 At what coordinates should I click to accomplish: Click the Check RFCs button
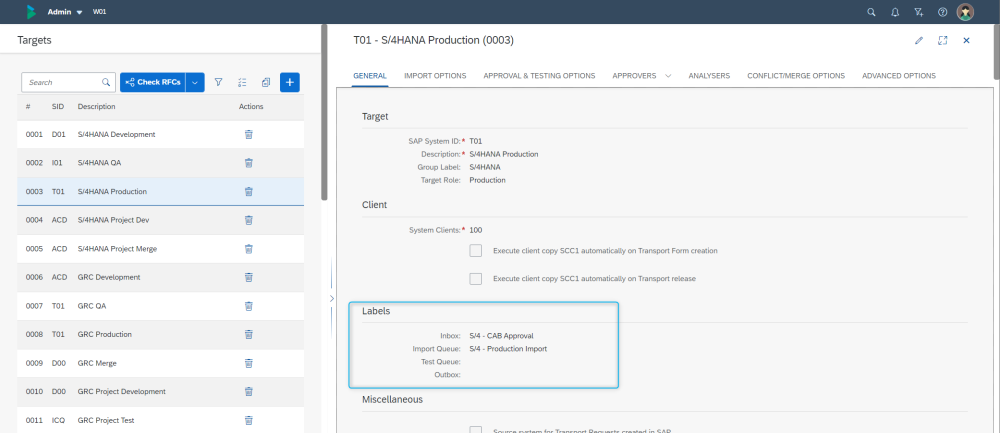(x=153, y=82)
